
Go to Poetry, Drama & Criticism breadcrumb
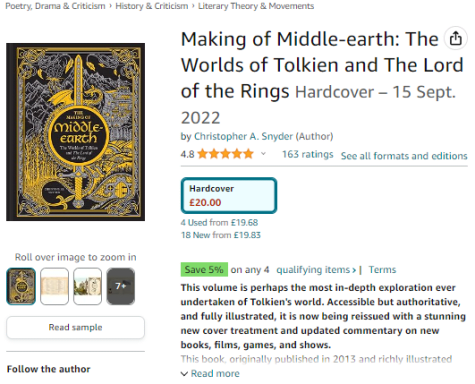coord(55,6)
